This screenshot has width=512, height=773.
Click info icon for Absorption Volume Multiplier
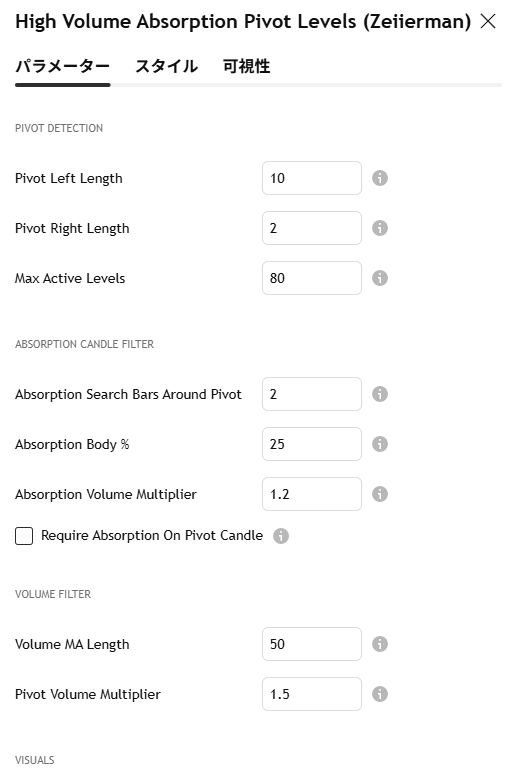pos(379,494)
